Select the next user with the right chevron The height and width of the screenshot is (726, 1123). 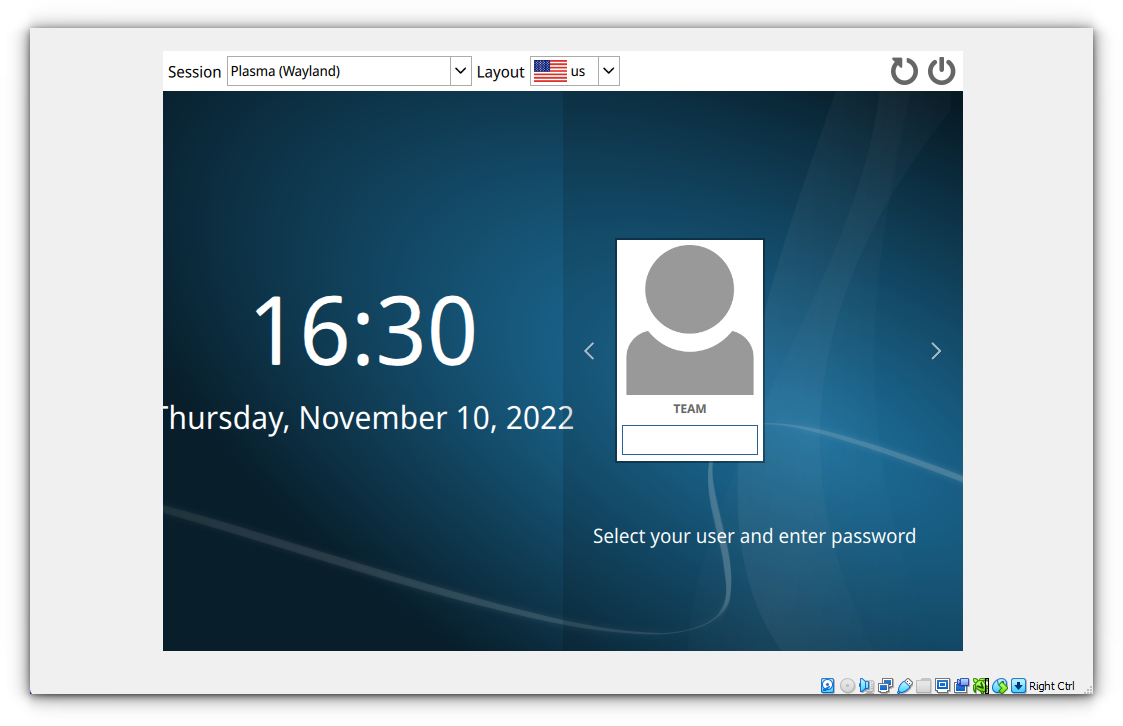pos(936,351)
